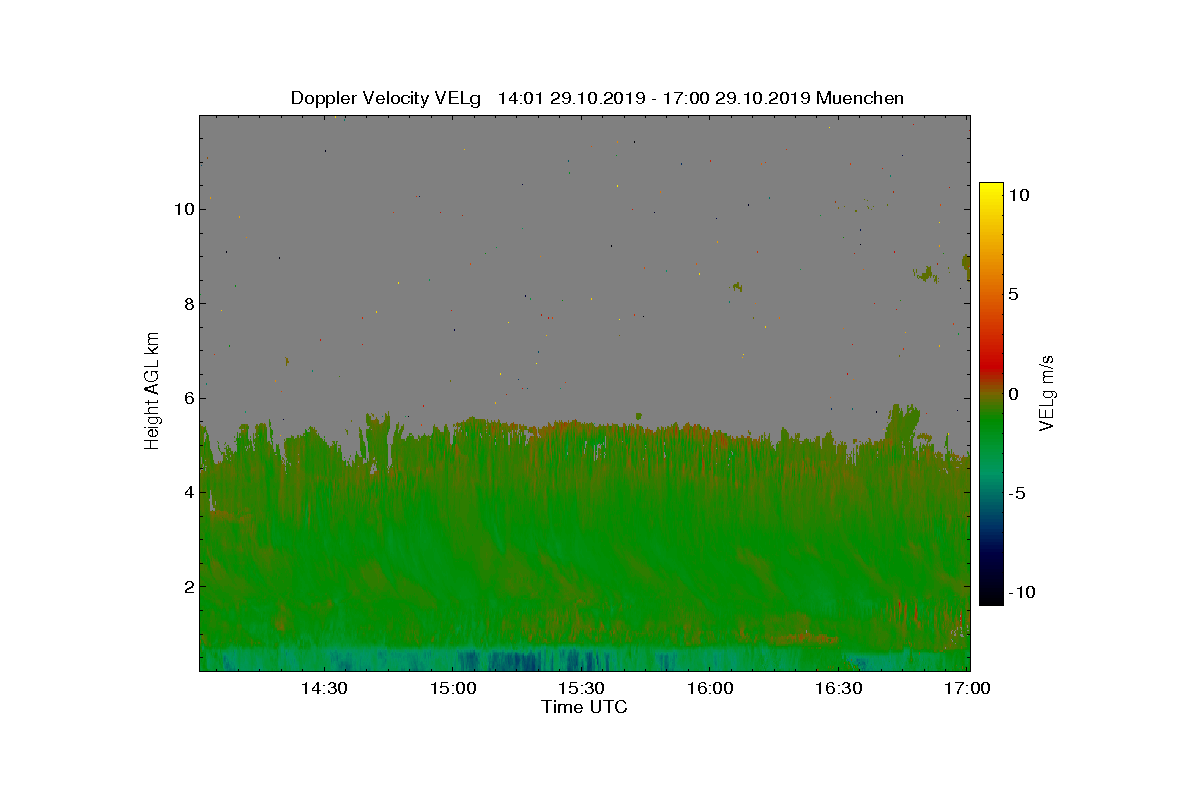Click the '14:30' time tick label

[324, 689]
